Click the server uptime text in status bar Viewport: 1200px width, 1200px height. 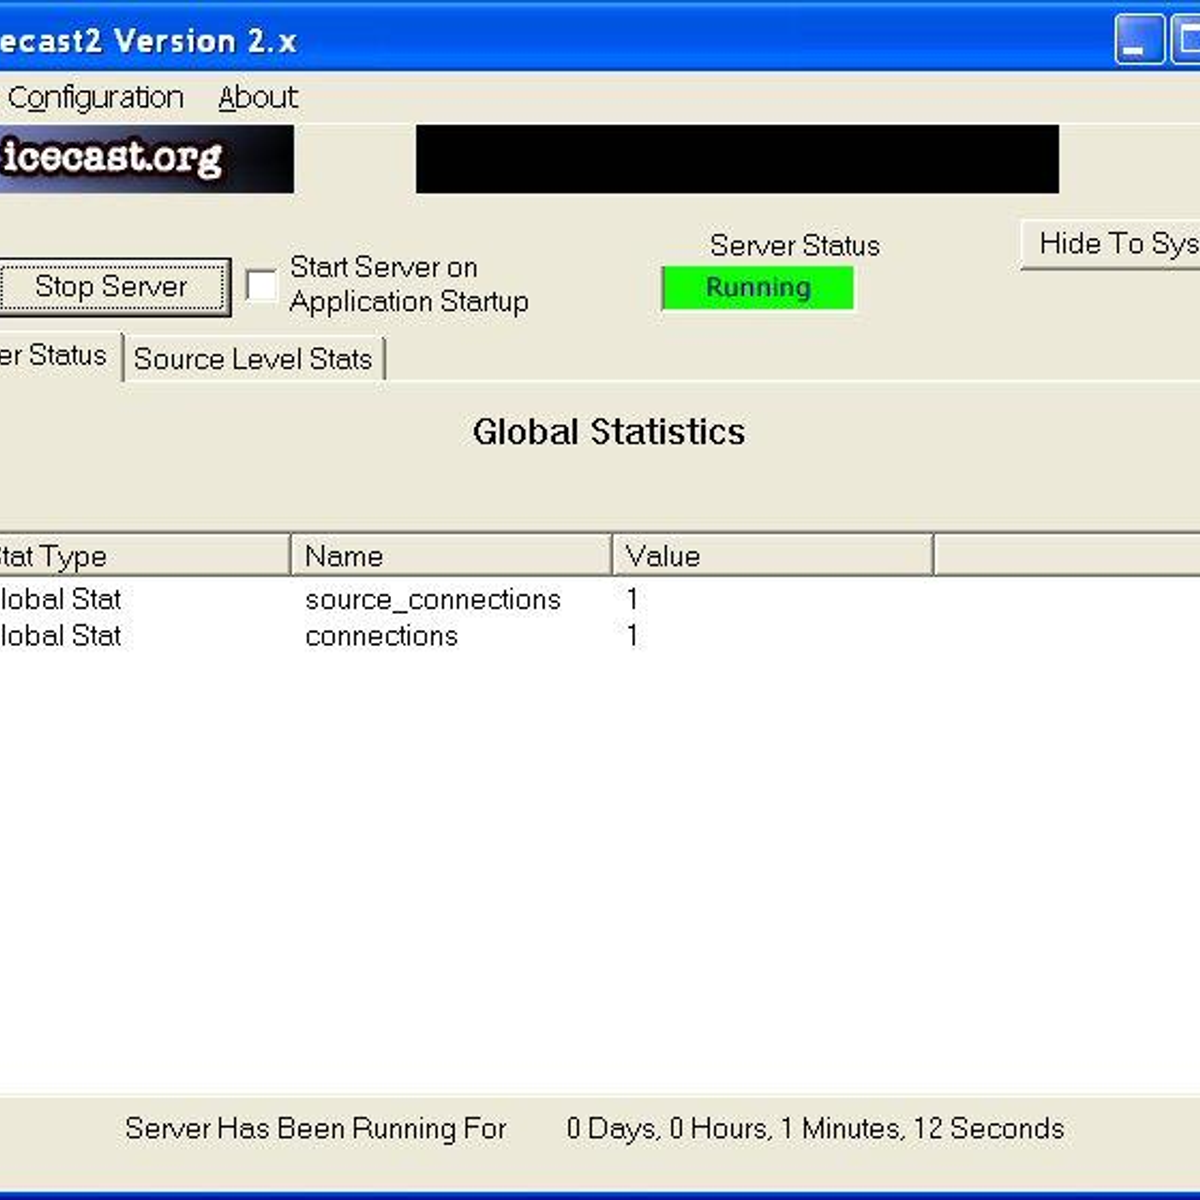(814, 1128)
